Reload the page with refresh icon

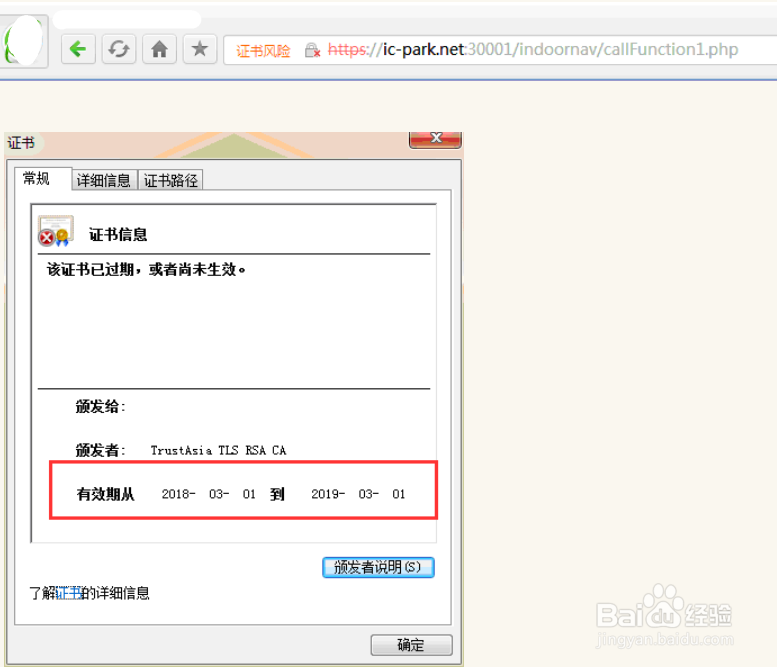(x=119, y=49)
